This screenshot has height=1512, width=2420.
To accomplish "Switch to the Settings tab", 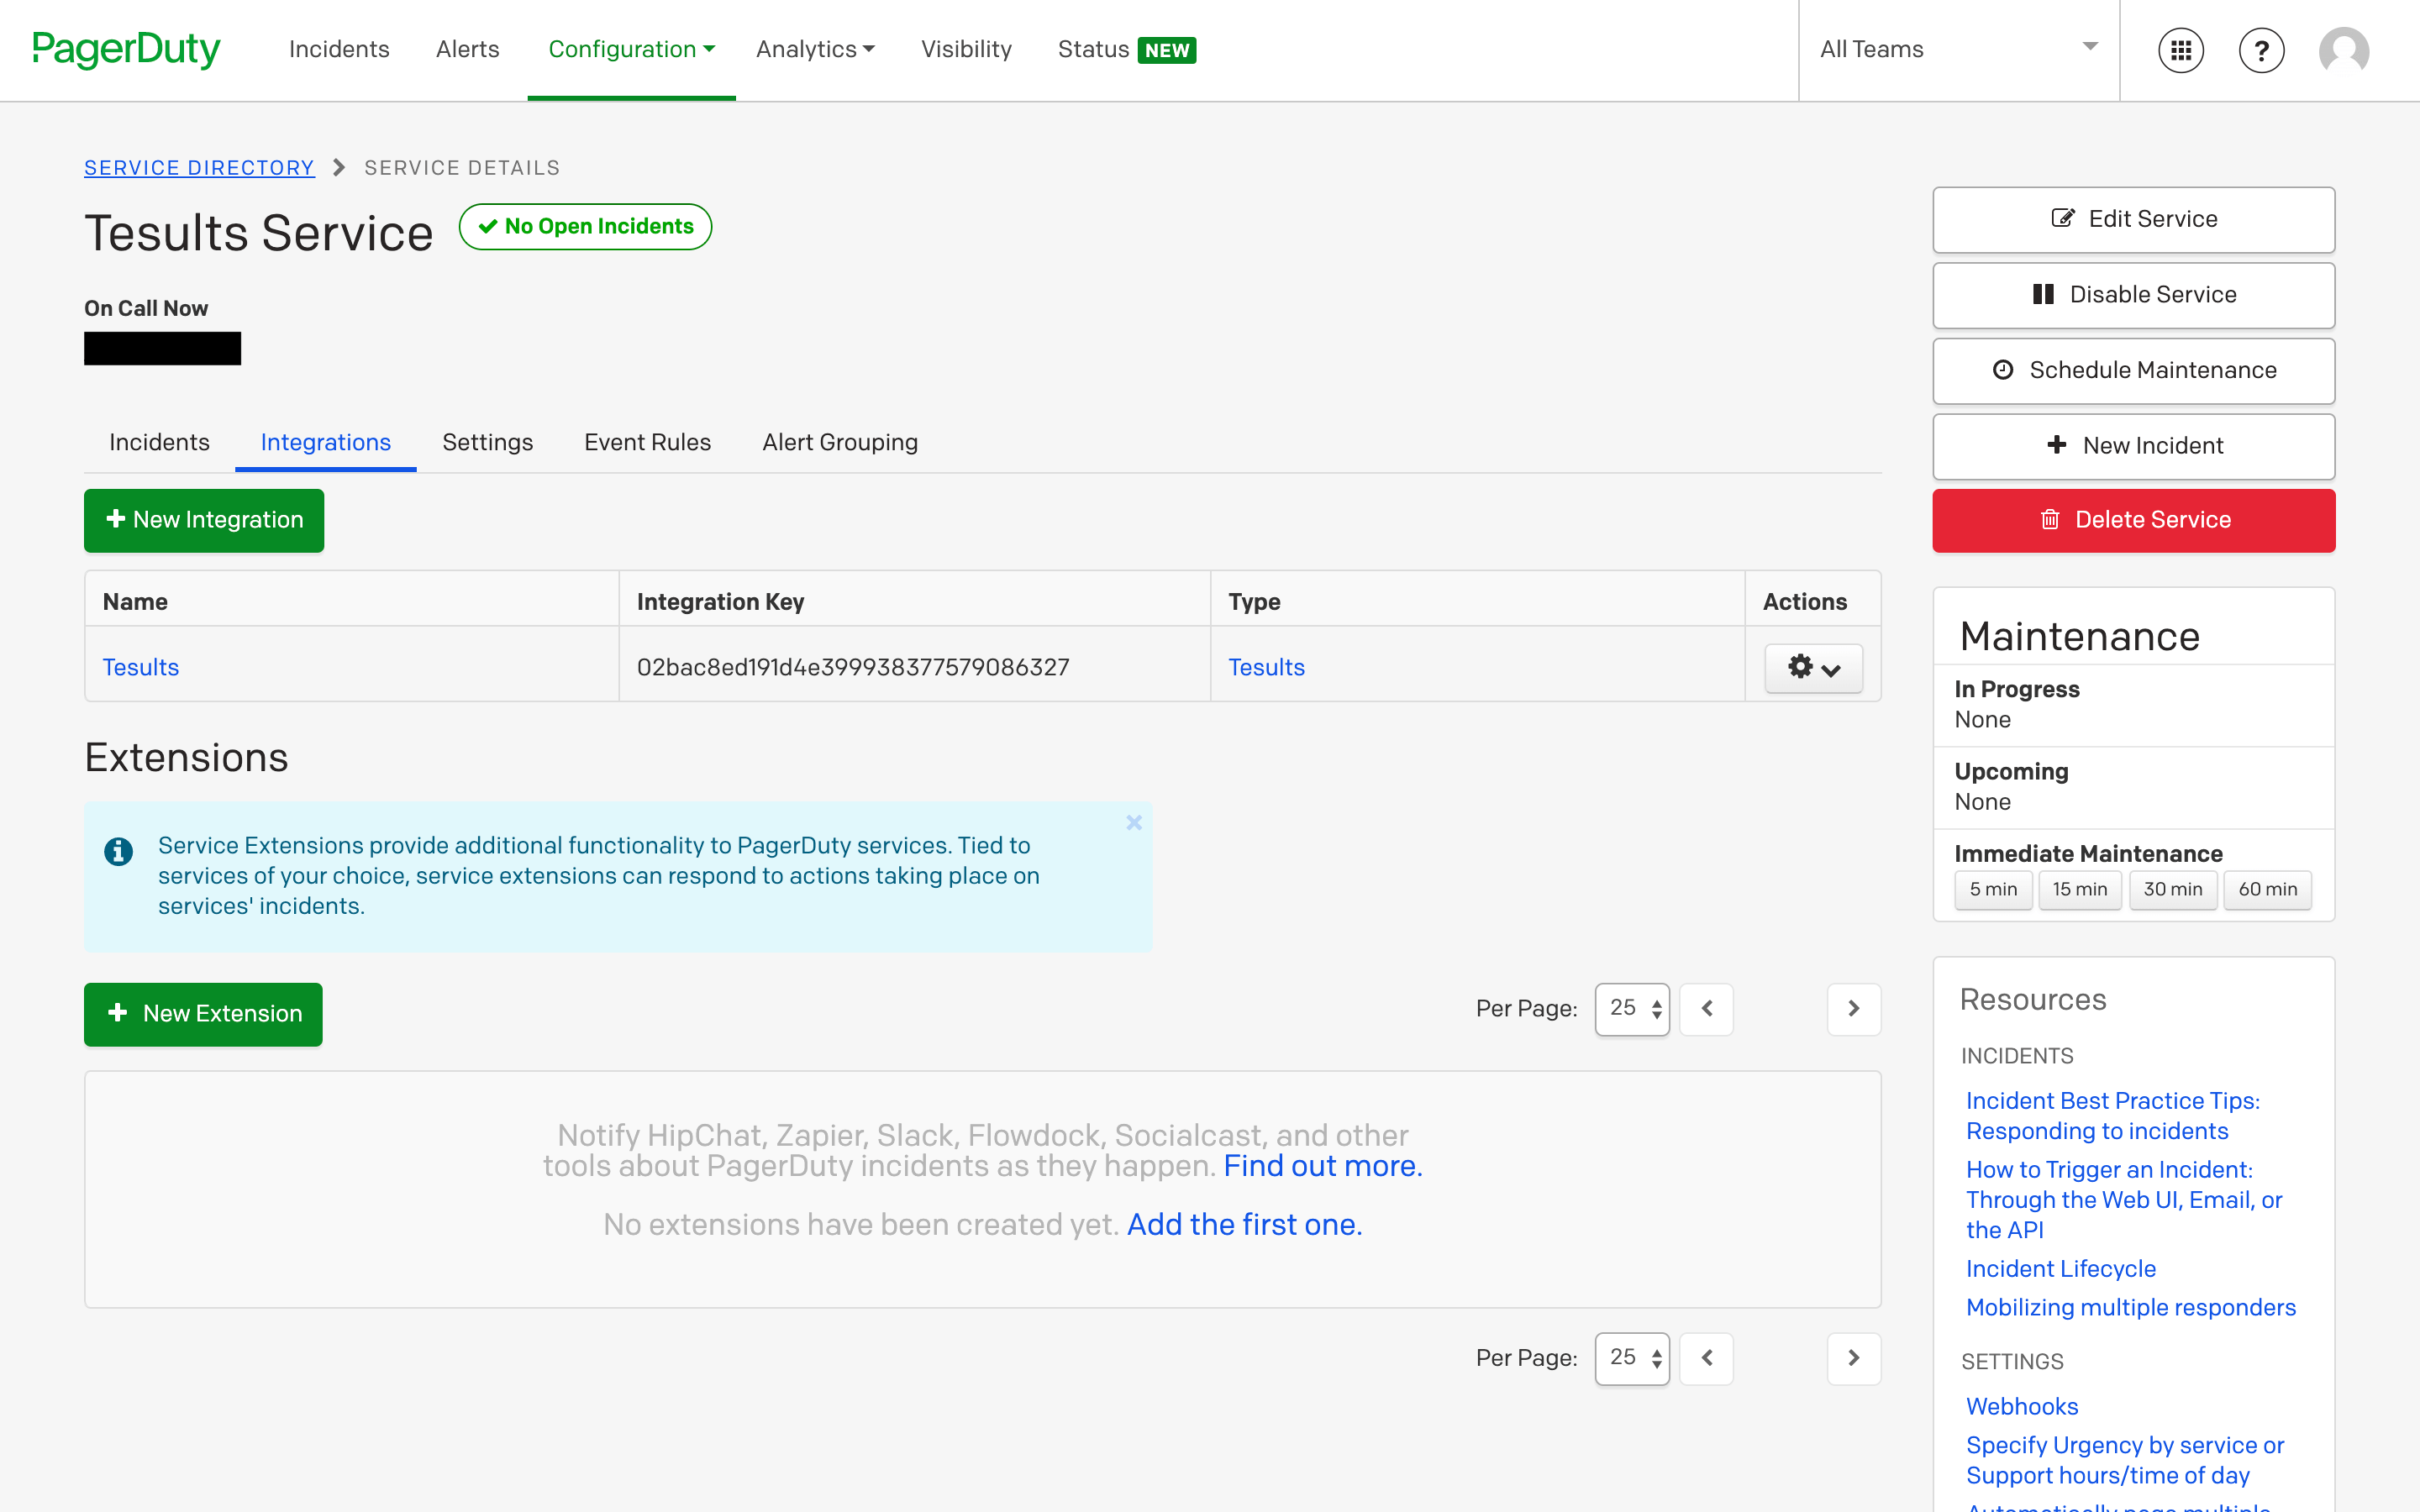I will (487, 442).
